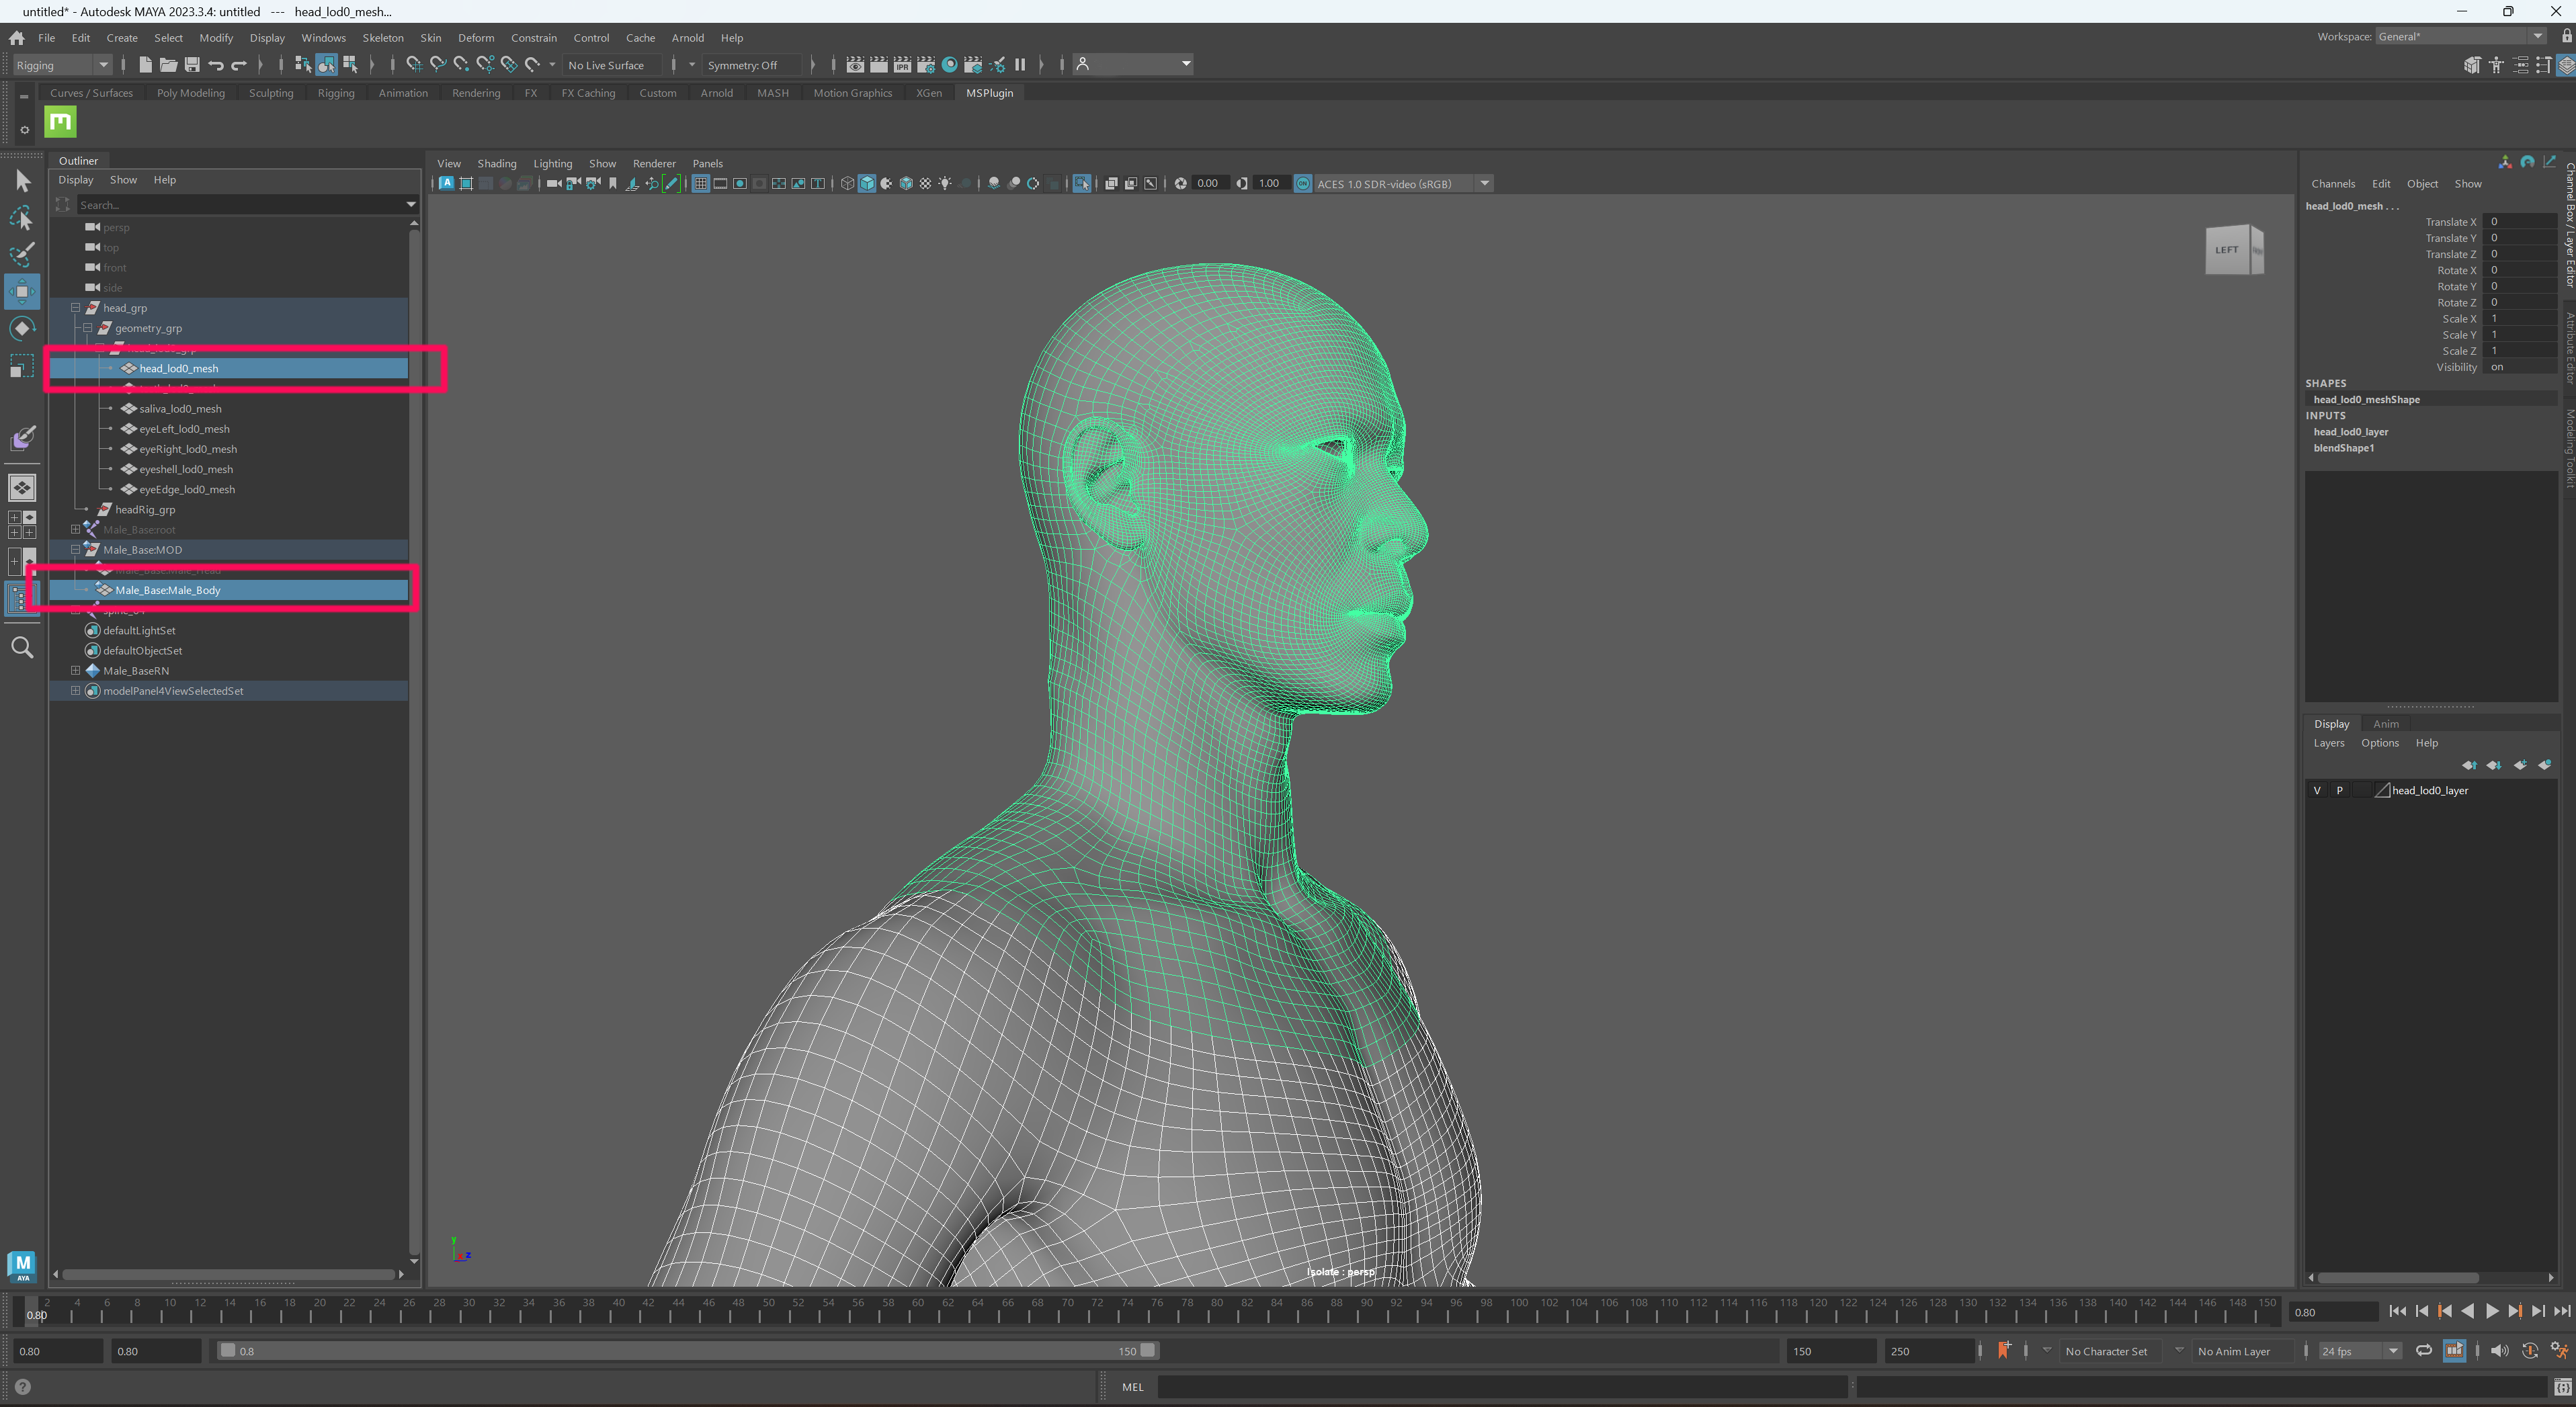Collapse the head_grp outliner node
This screenshot has width=2576, height=1407.
[75, 308]
